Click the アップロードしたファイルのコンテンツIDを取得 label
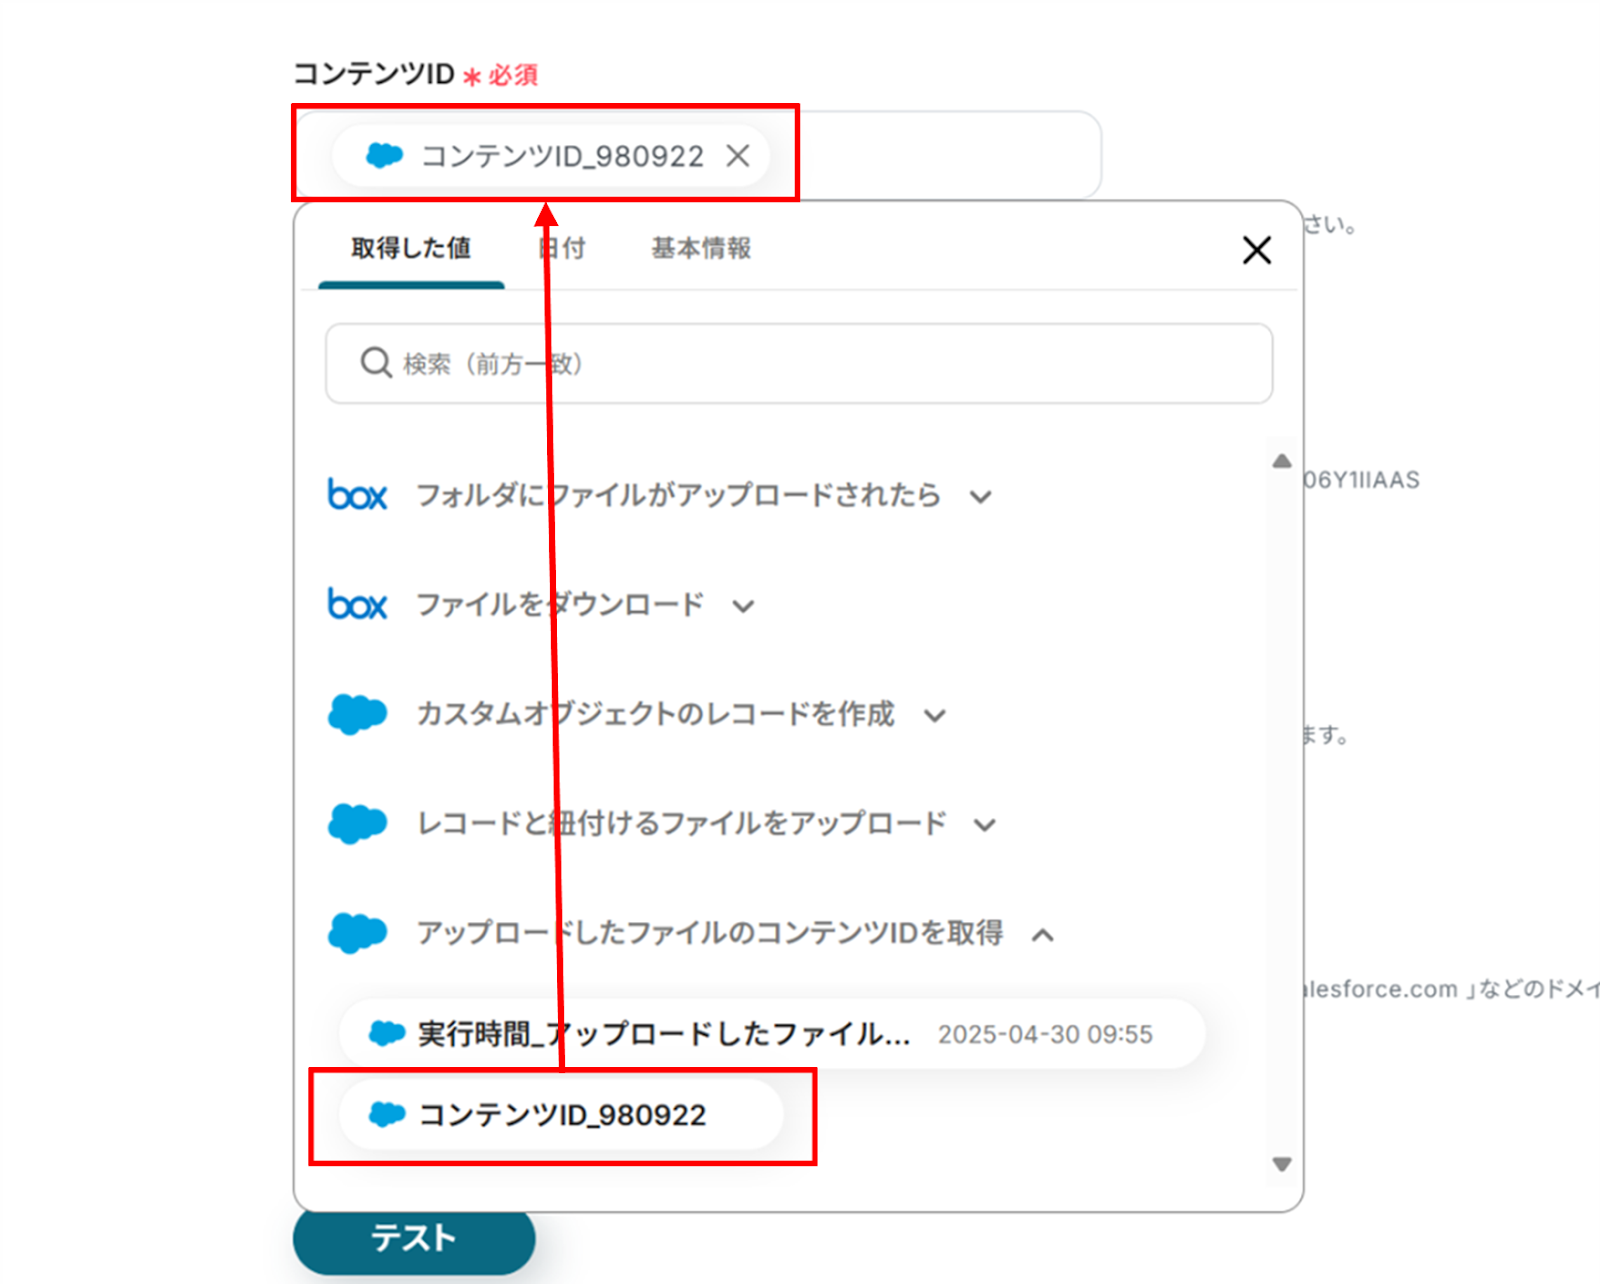This screenshot has width=1600, height=1284. (x=710, y=933)
